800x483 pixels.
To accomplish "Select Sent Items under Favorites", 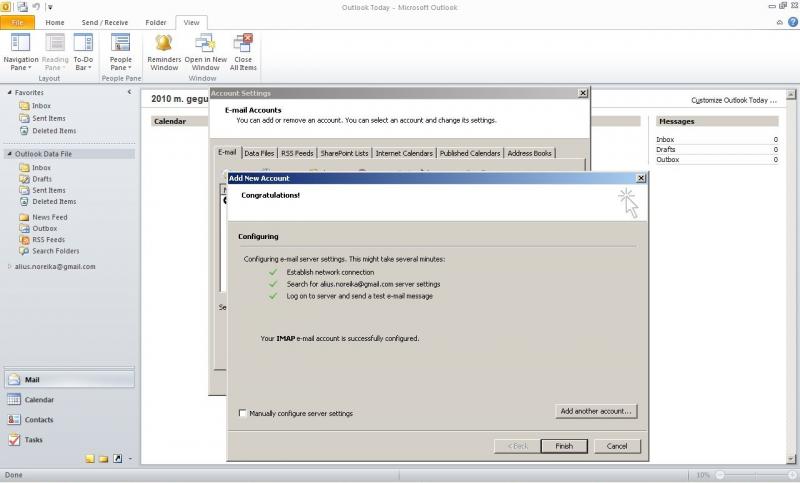I will tap(48, 118).
